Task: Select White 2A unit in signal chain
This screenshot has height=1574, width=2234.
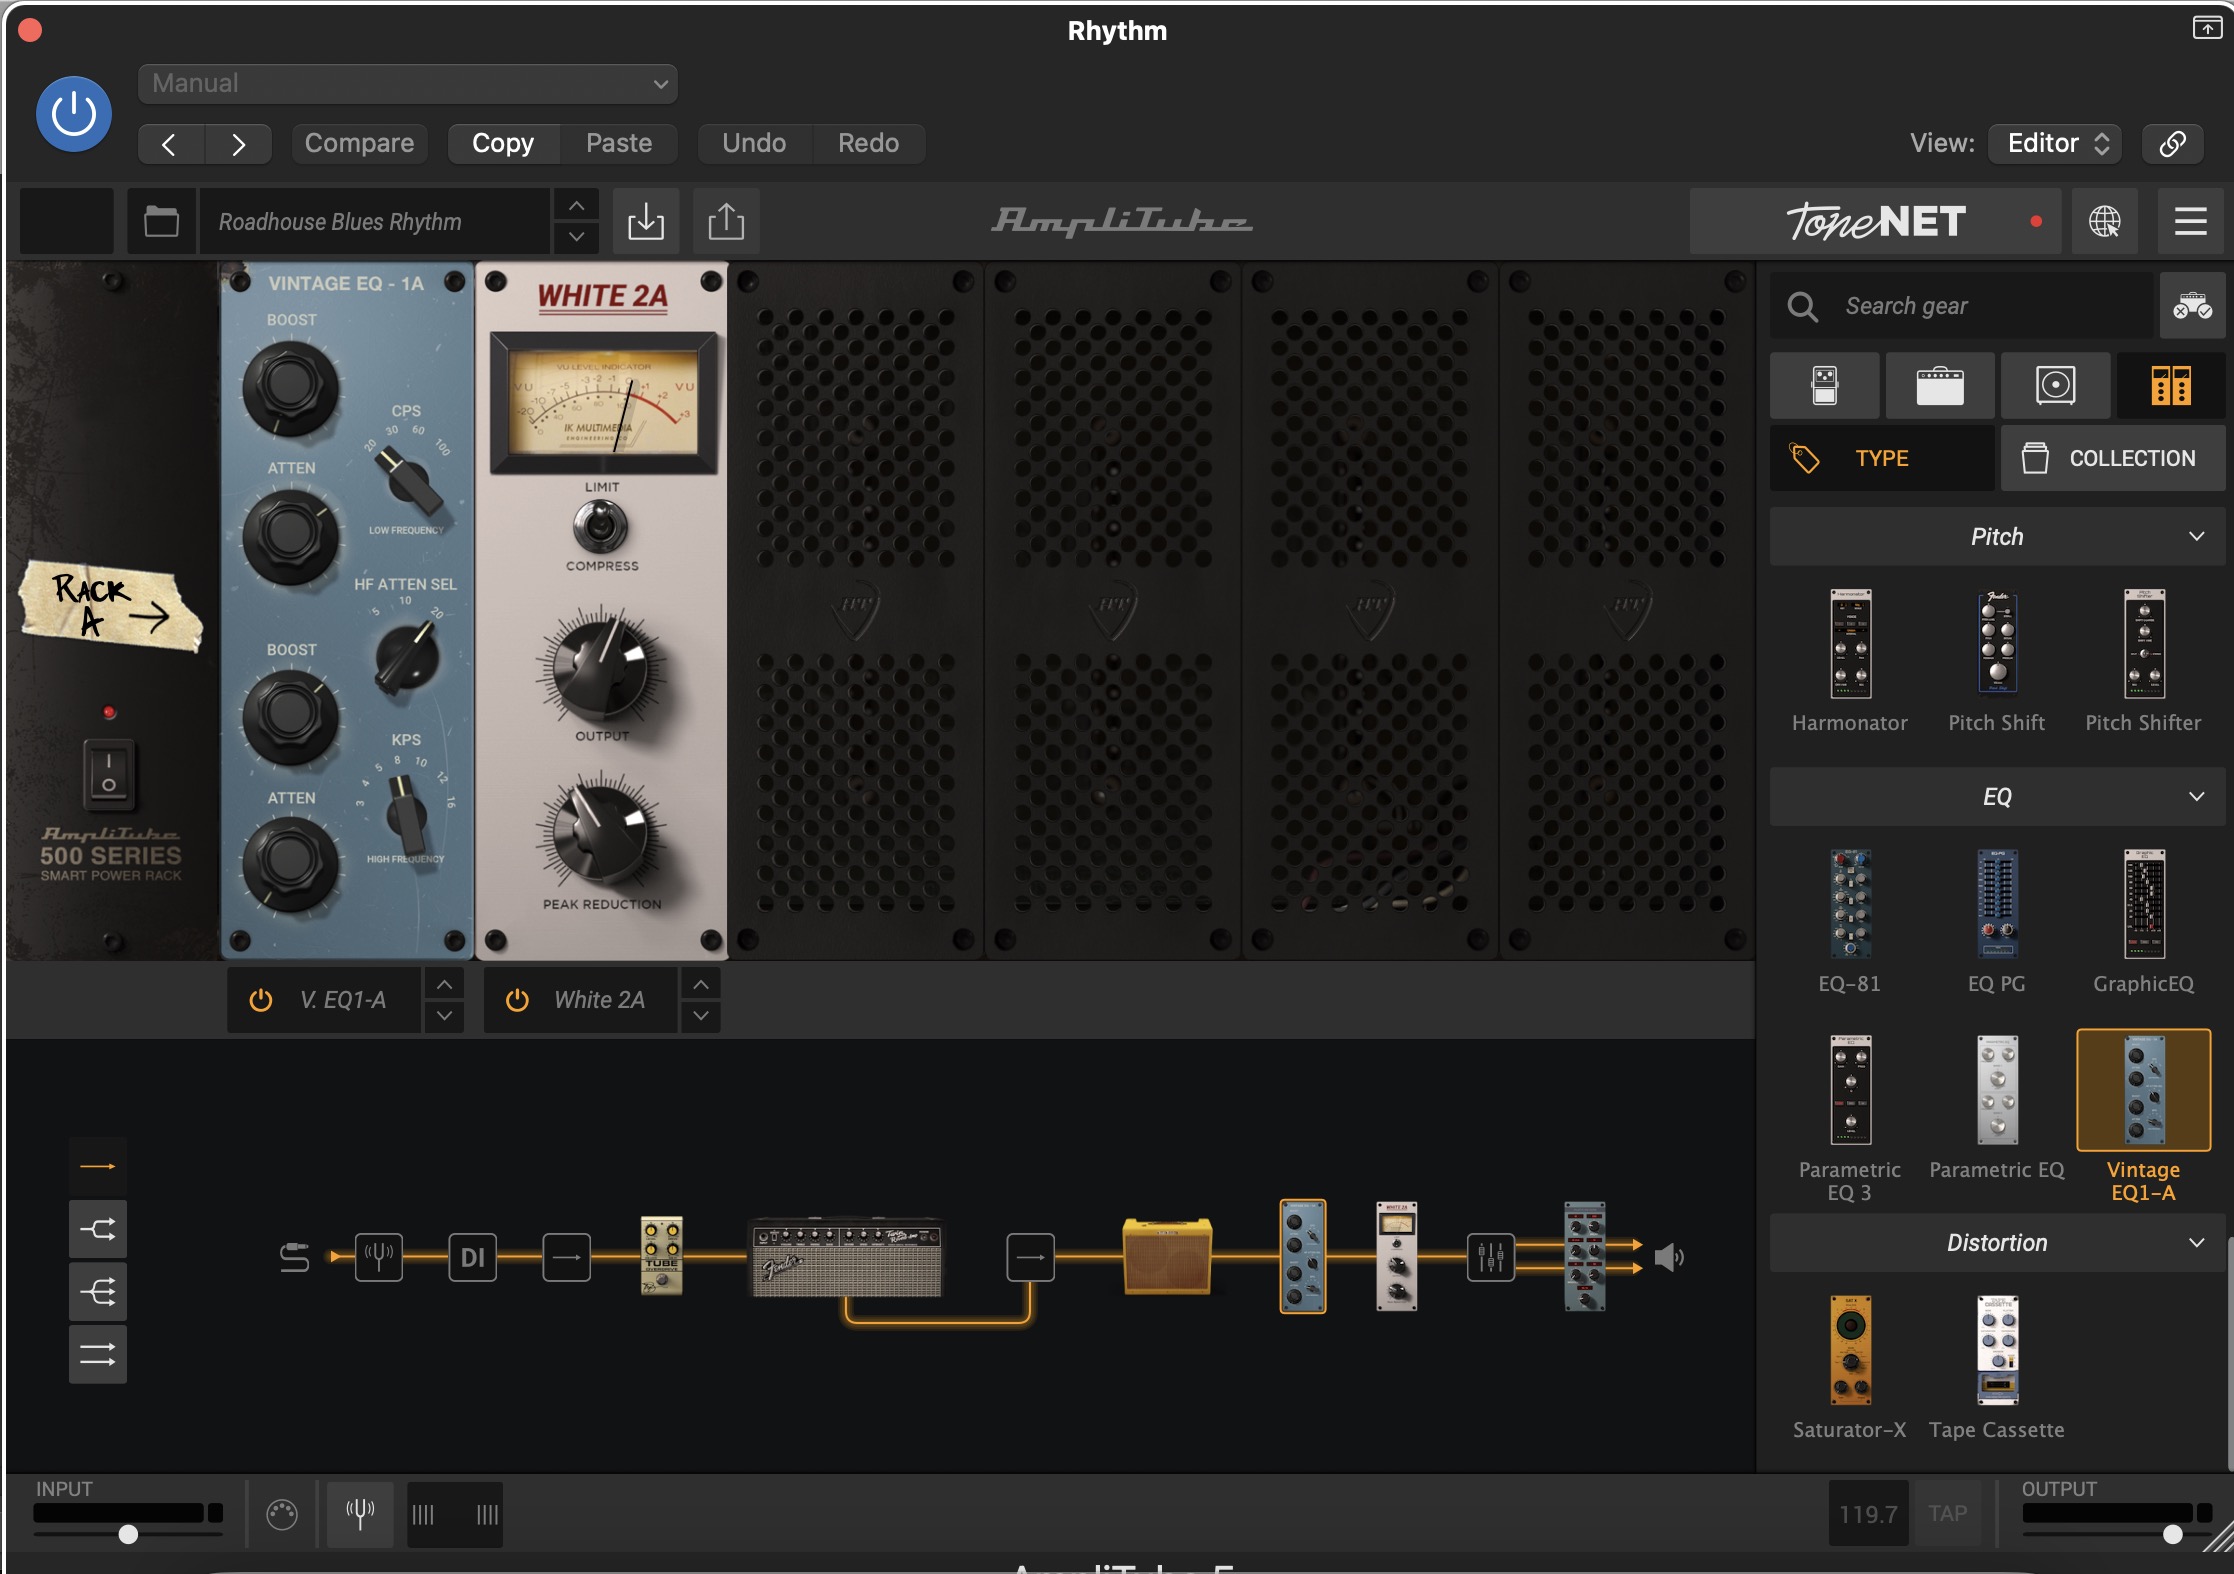Action: 1397,1256
